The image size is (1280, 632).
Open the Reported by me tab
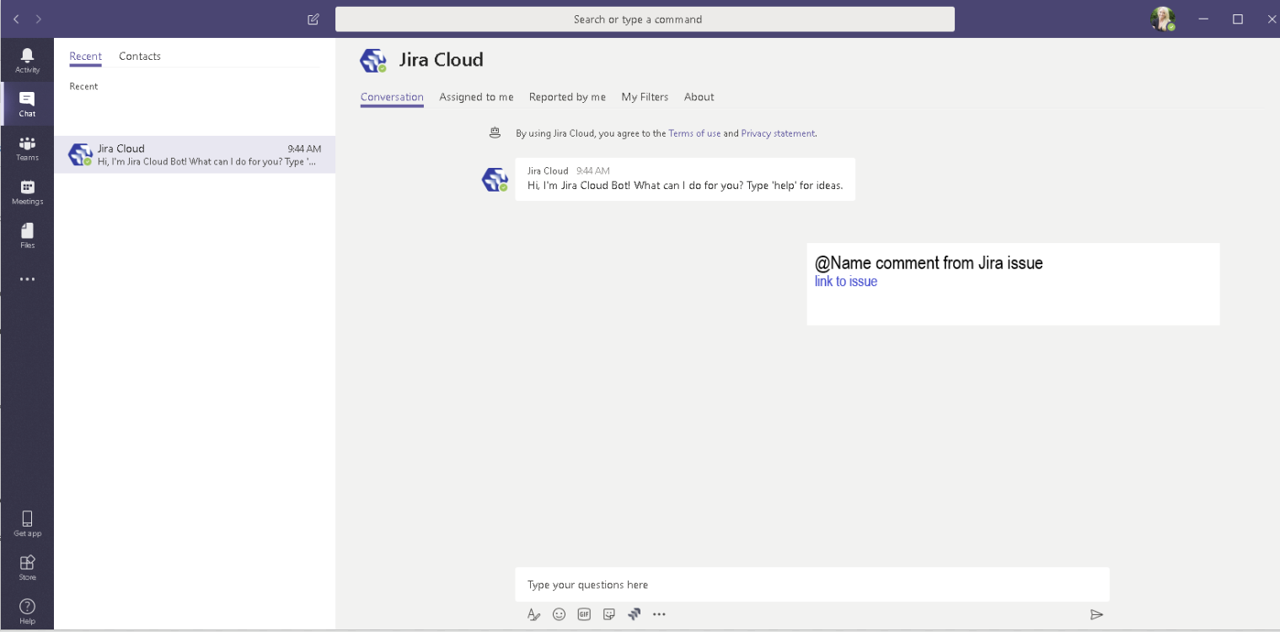point(567,97)
